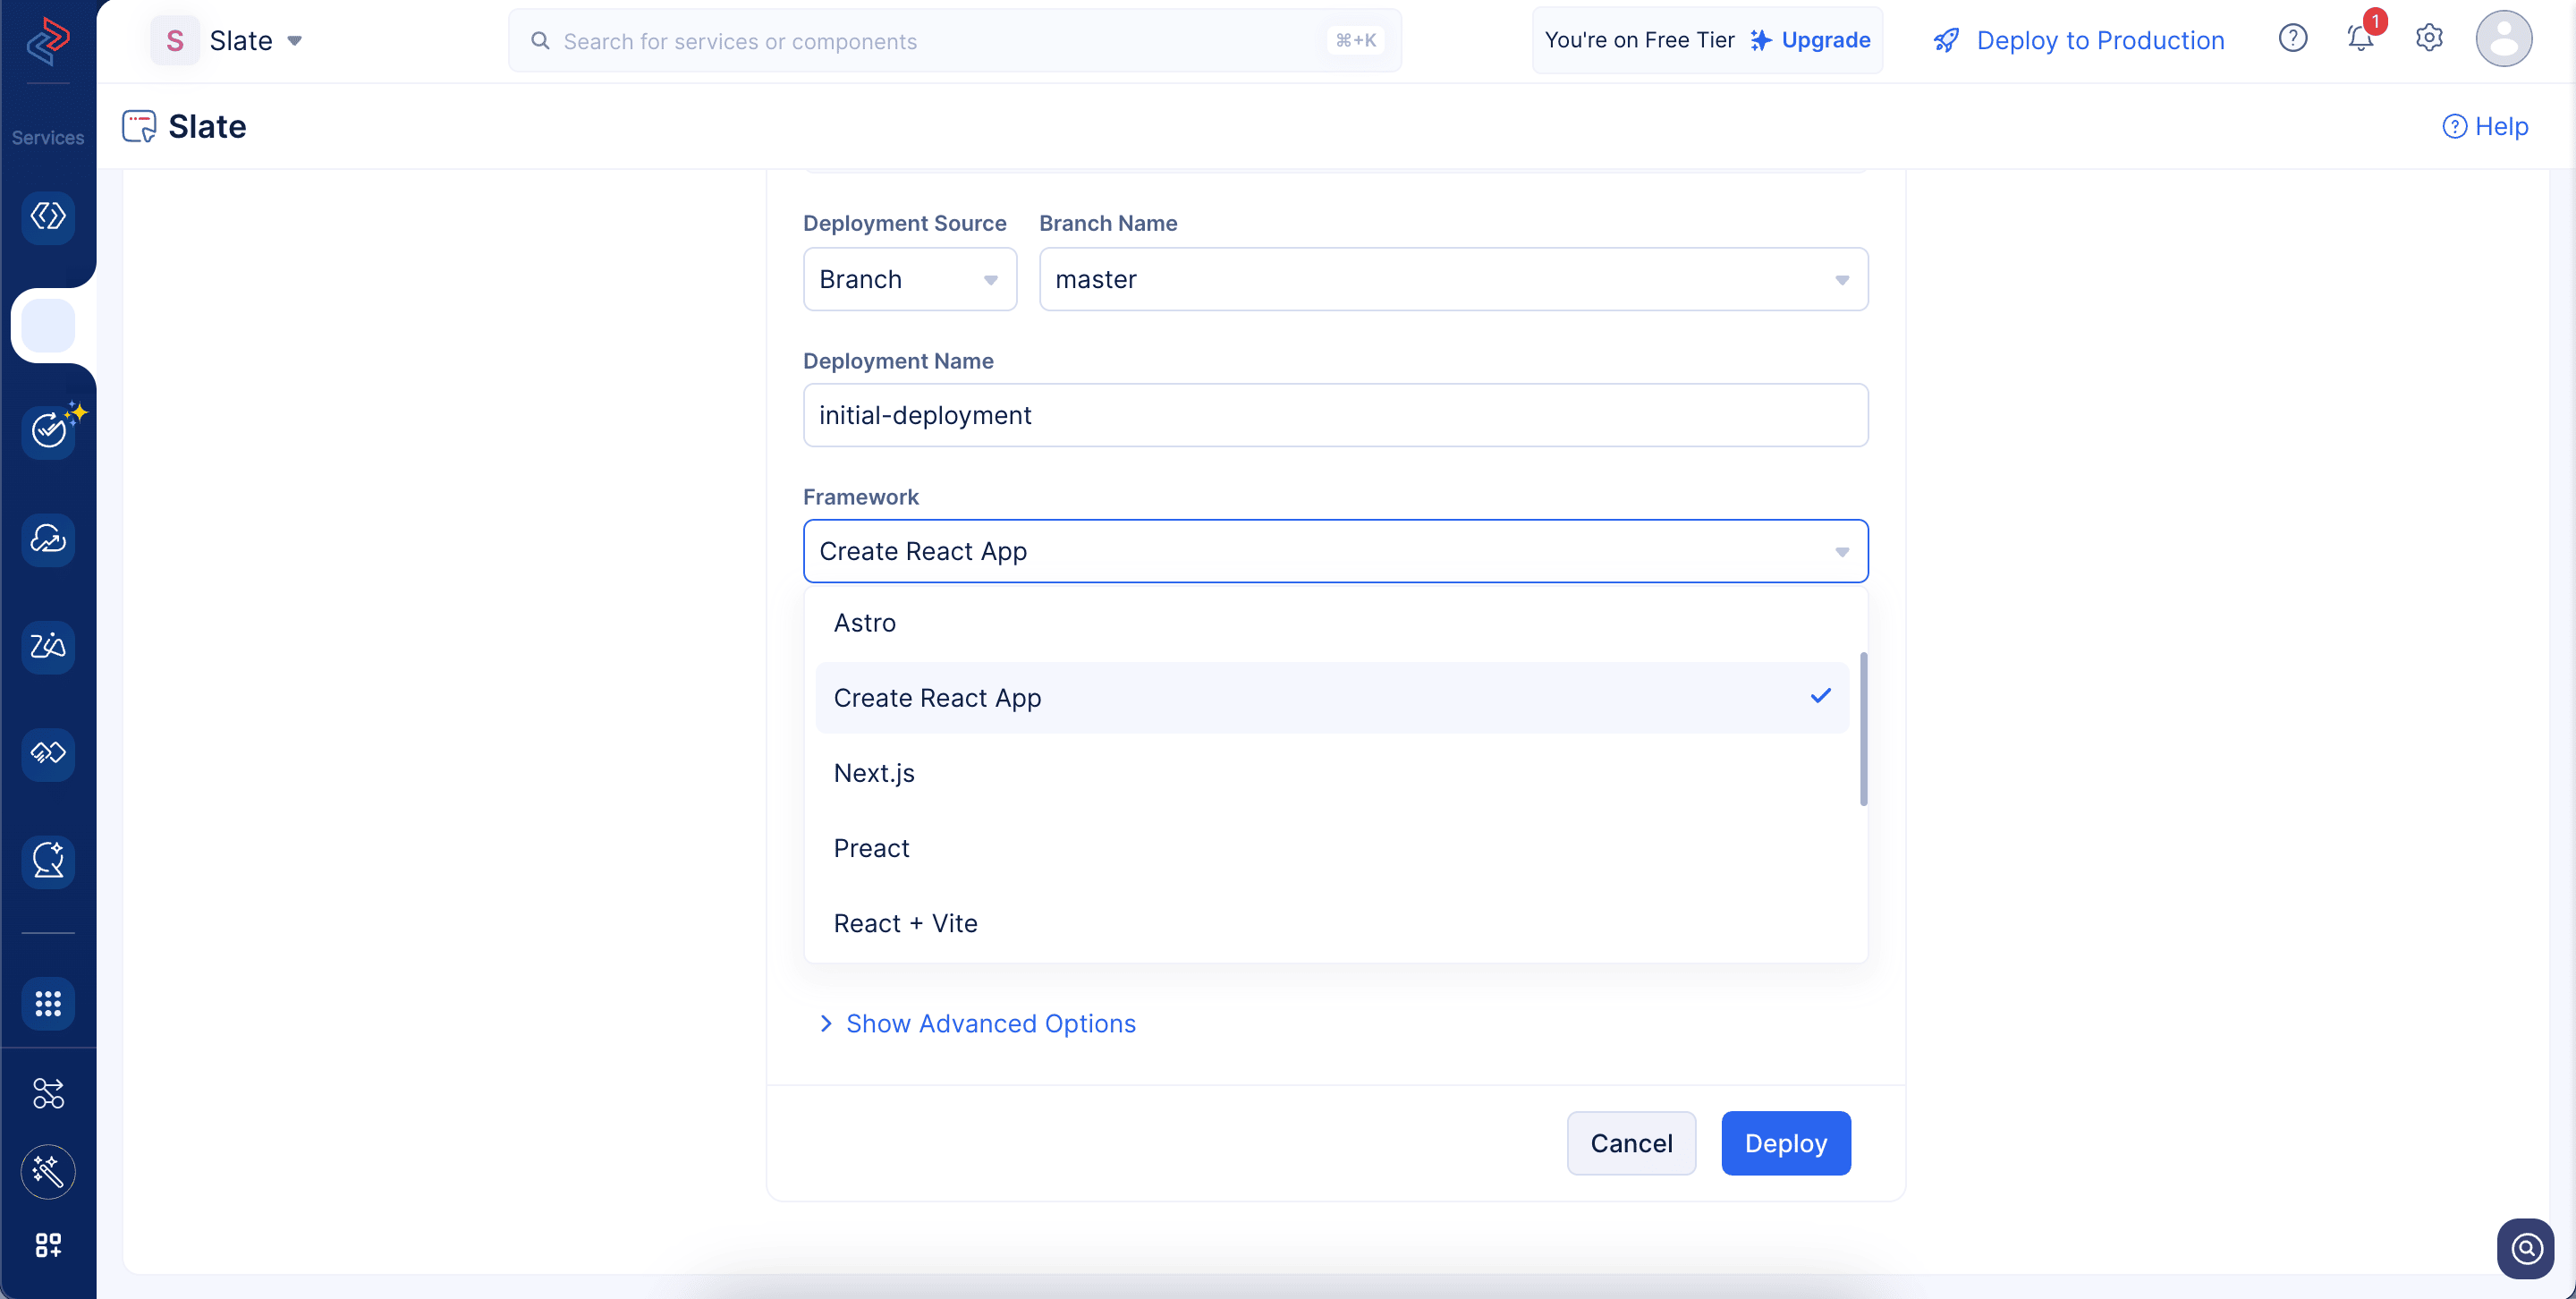Focus the search for services or components field
The width and height of the screenshot is (2576, 1299).
(954, 41)
